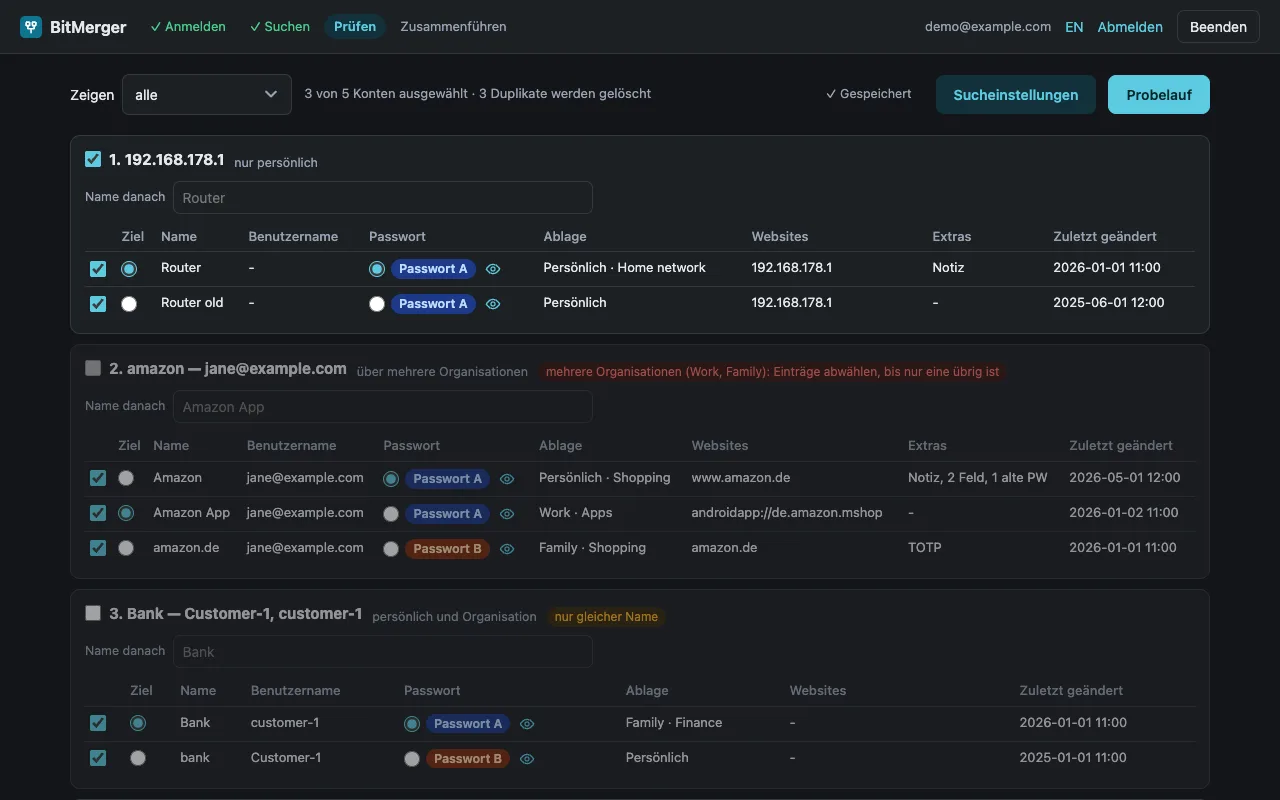This screenshot has width=1280, height=800.
Task: Show password of Amazon entry
Action: click(x=507, y=479)
